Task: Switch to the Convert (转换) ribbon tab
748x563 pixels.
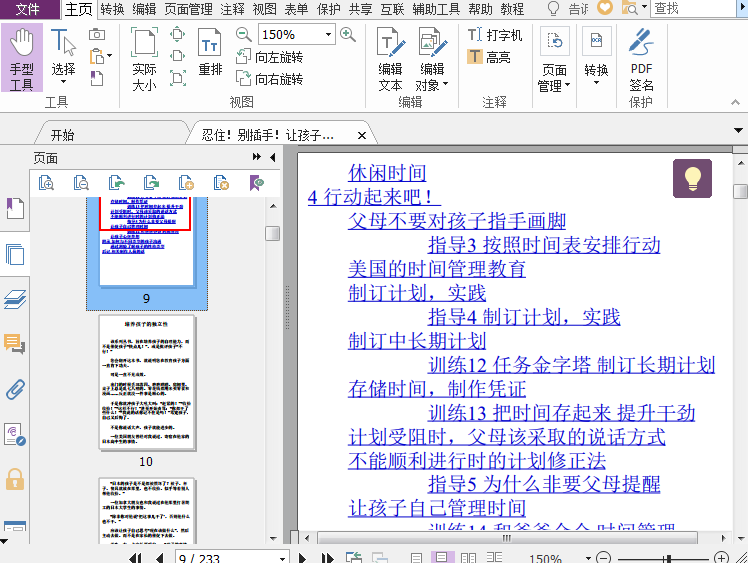Action: pos(112,9)
